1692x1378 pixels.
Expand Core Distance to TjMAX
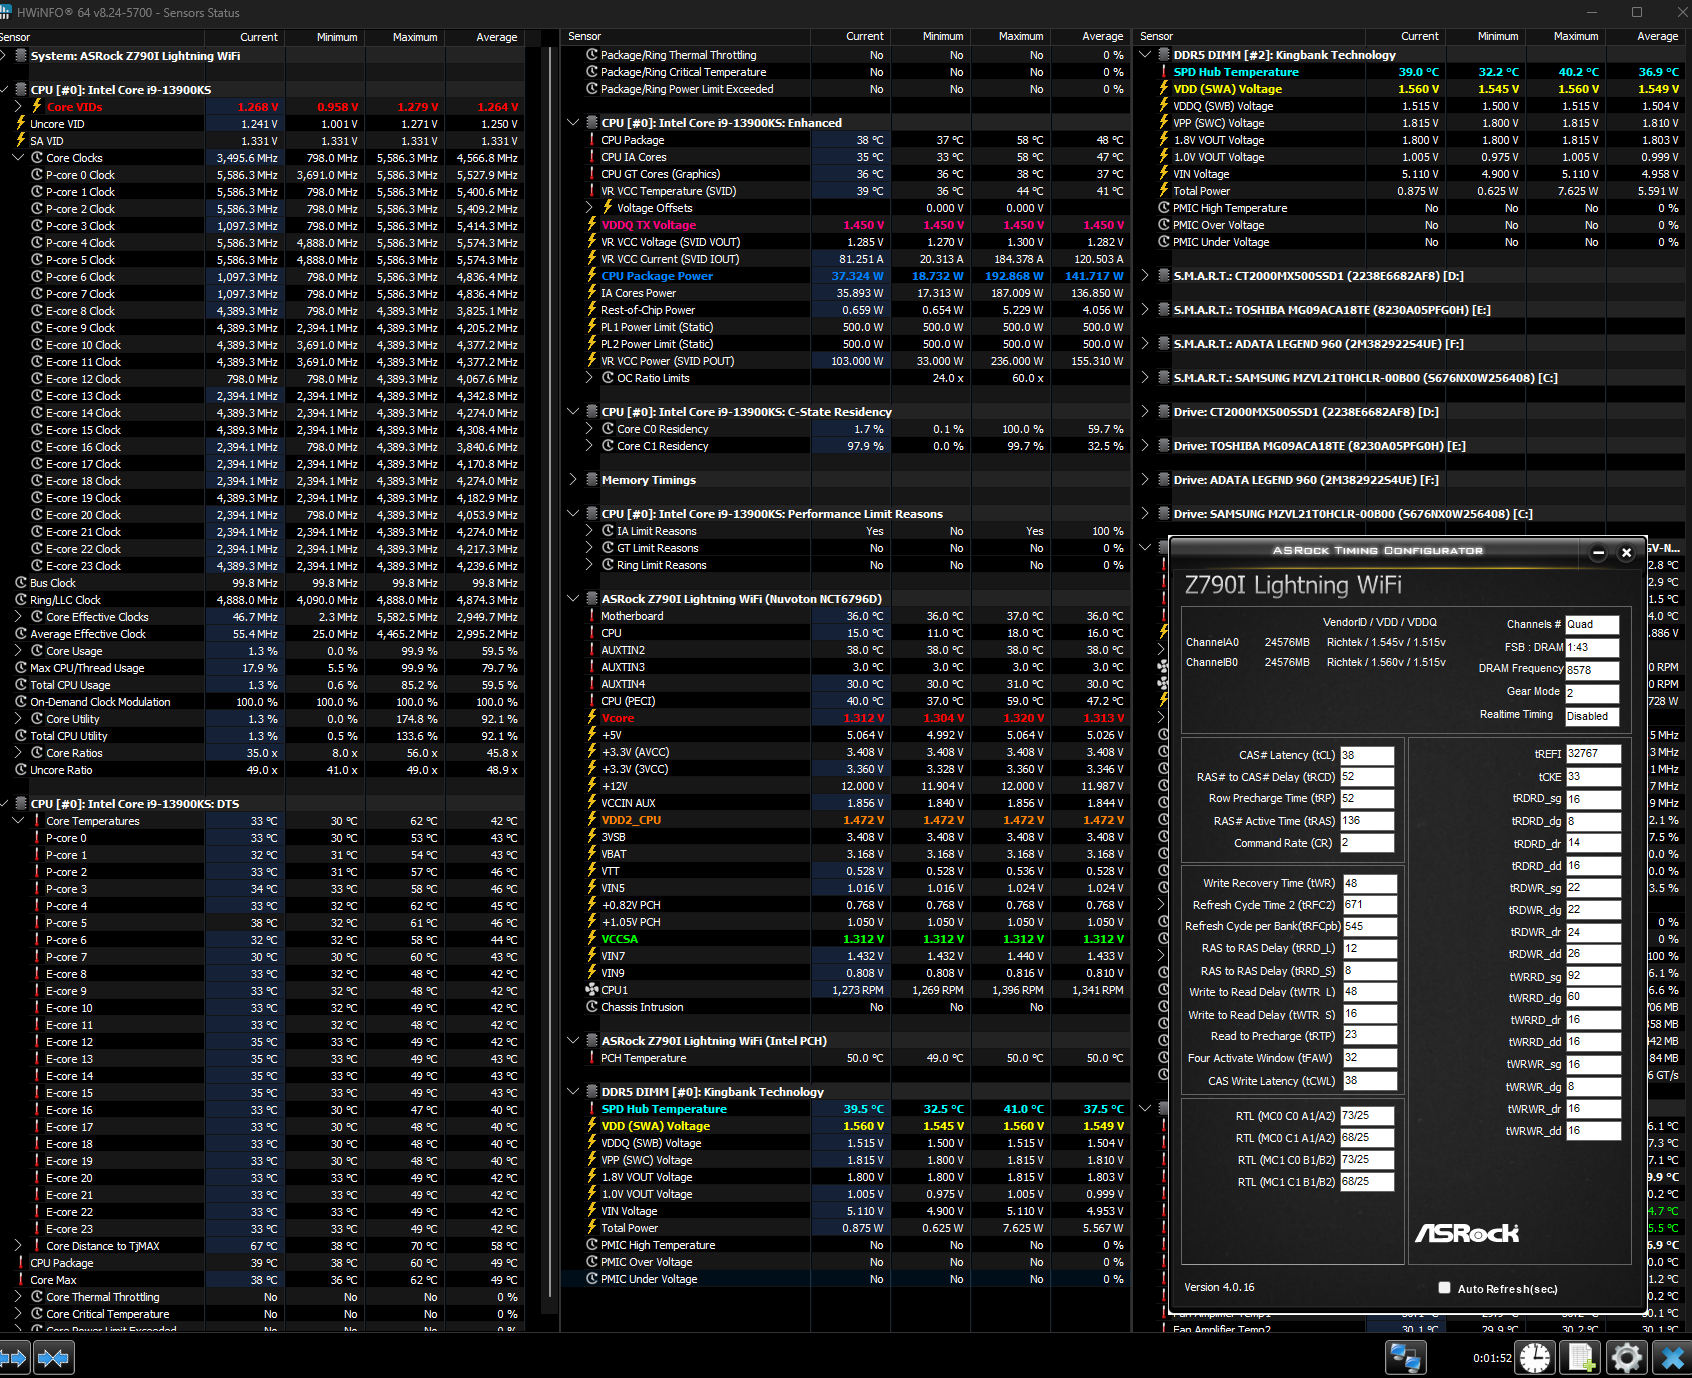18,1246
